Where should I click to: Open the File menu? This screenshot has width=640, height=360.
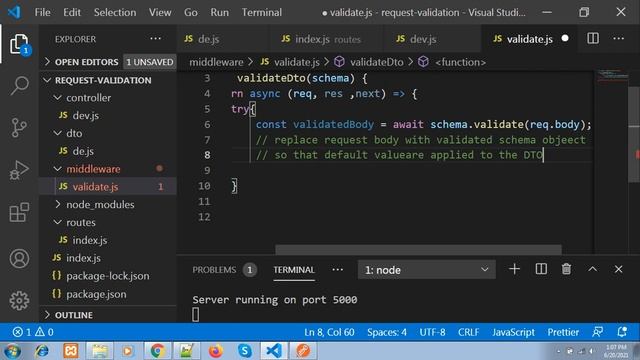click(x=42, y=12)
